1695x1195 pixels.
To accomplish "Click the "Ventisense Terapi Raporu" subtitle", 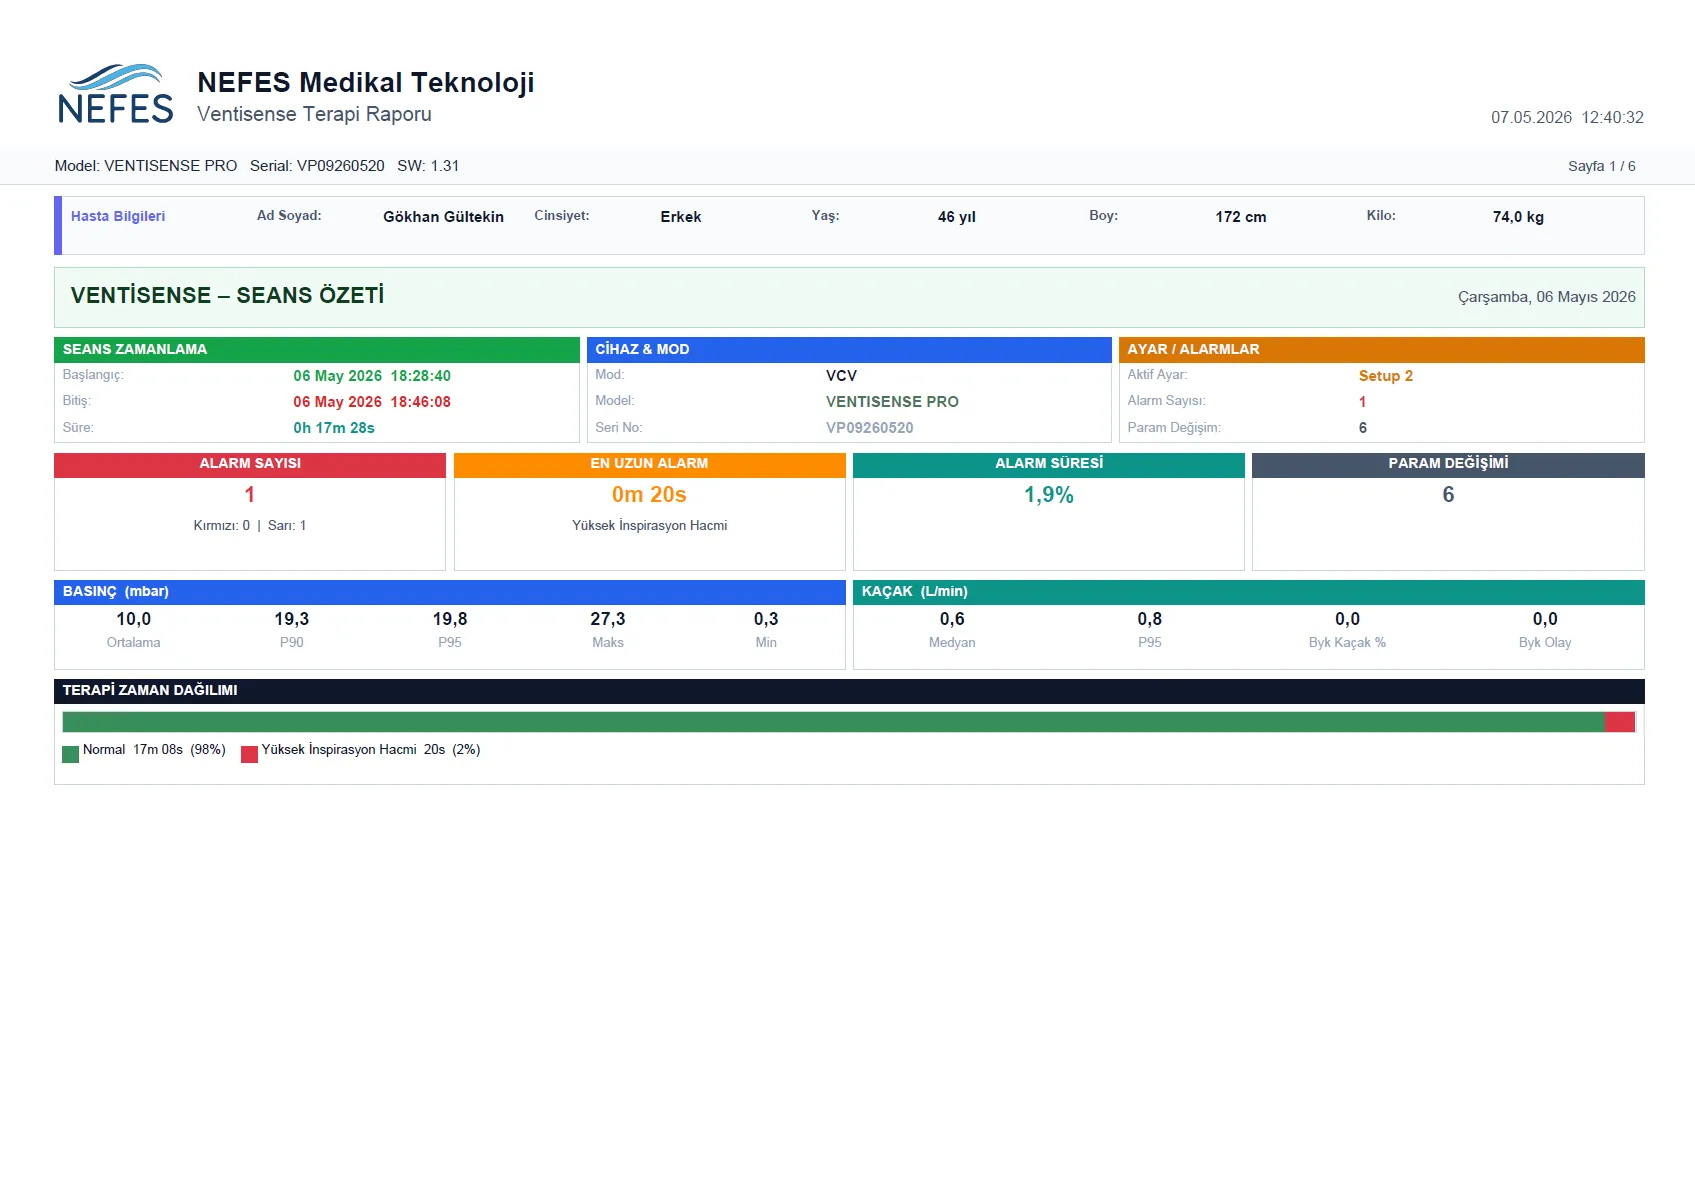I will coord(314,114).
